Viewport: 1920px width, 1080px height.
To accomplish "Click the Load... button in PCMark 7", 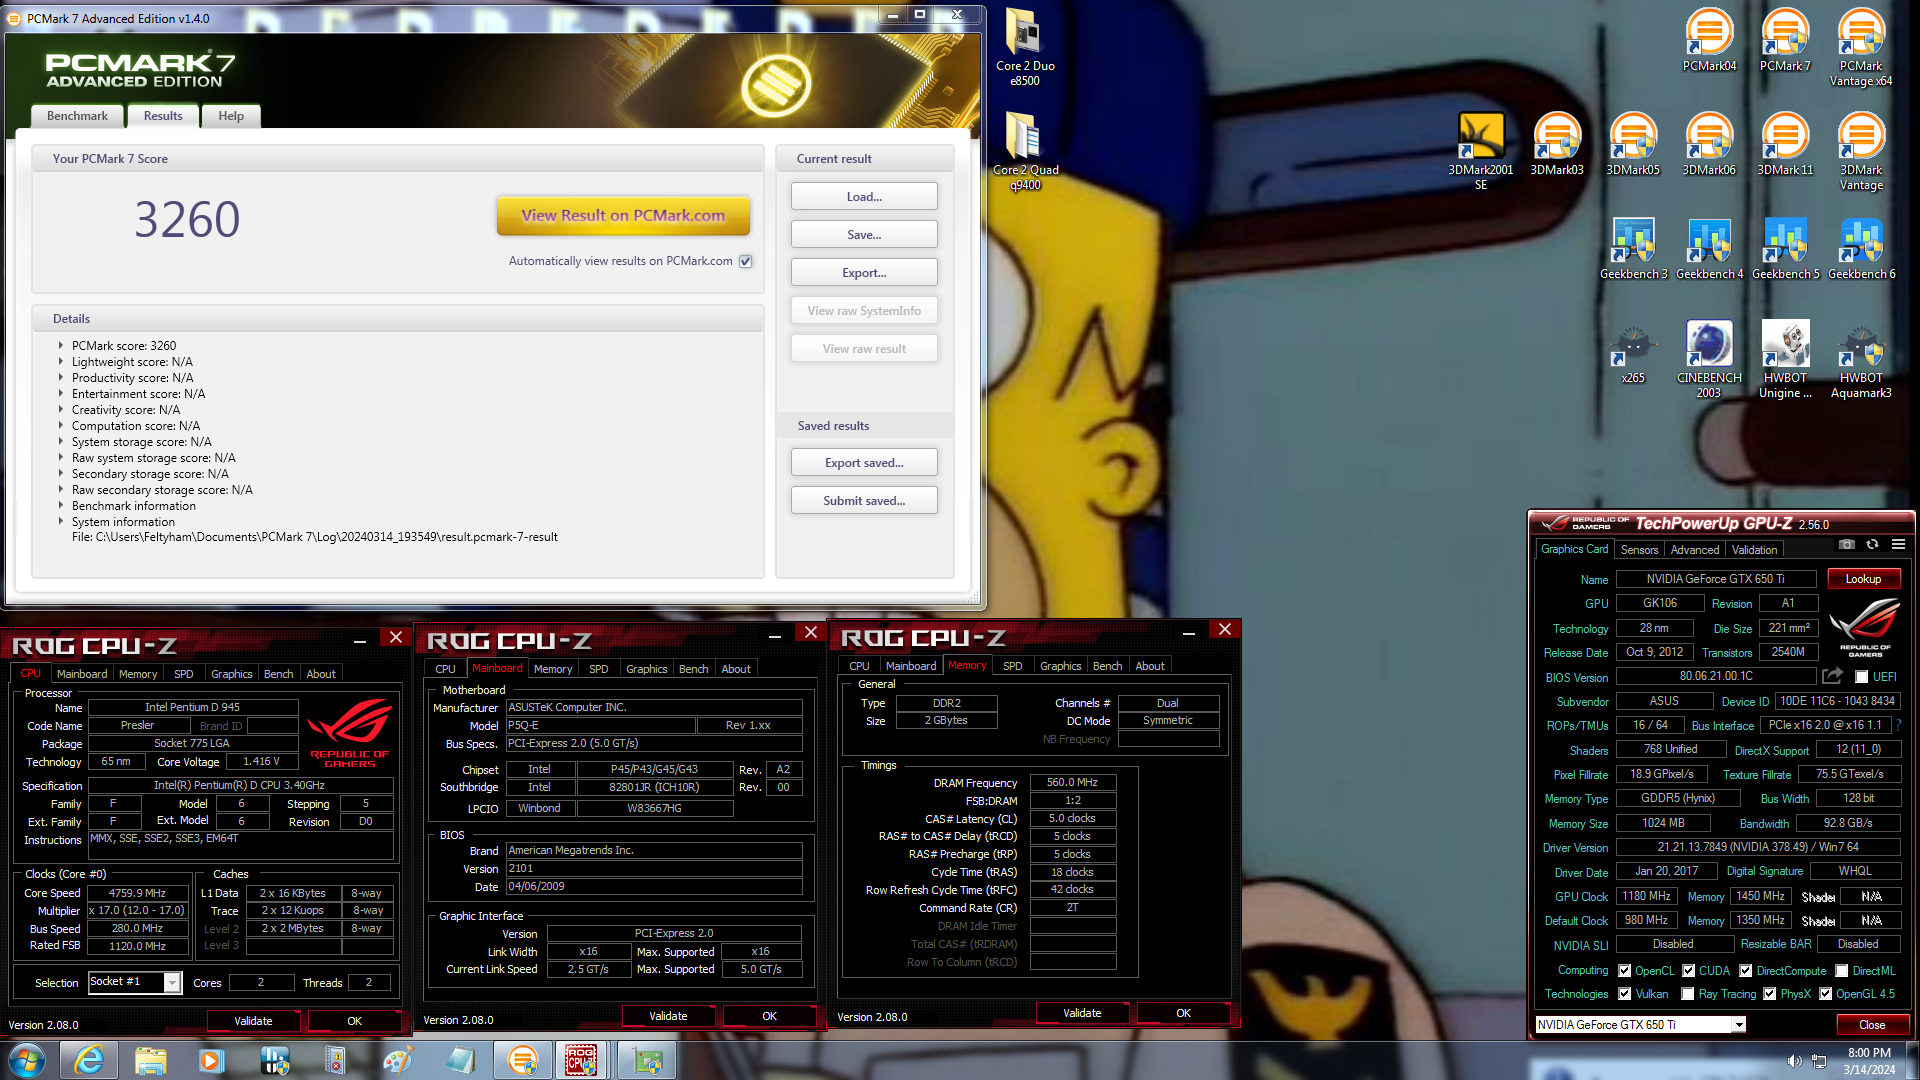I will click(864, 197).
